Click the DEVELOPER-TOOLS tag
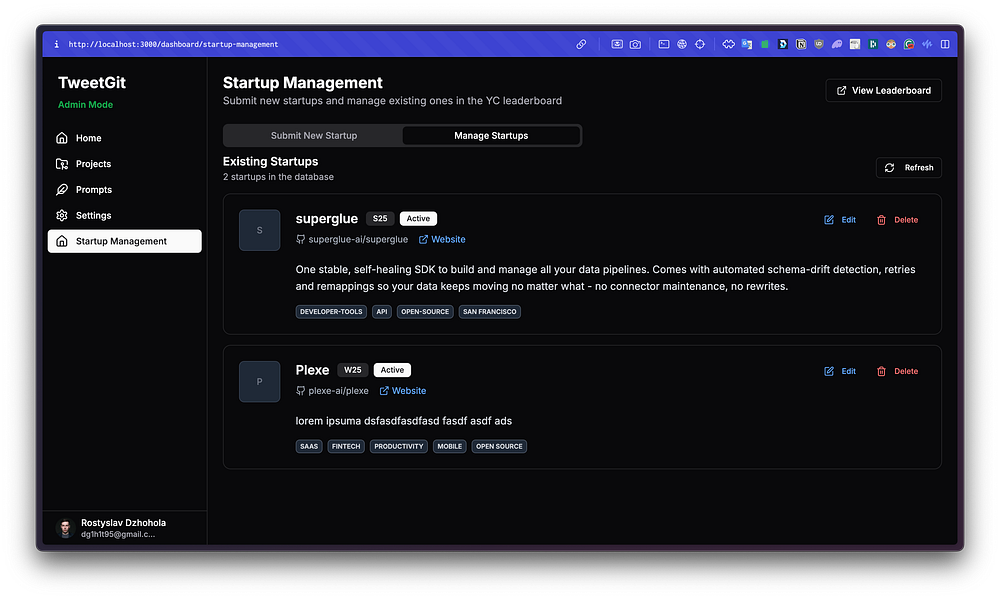Image resolution: width=1000 pixels, height=599 pixels. (331, 311)
